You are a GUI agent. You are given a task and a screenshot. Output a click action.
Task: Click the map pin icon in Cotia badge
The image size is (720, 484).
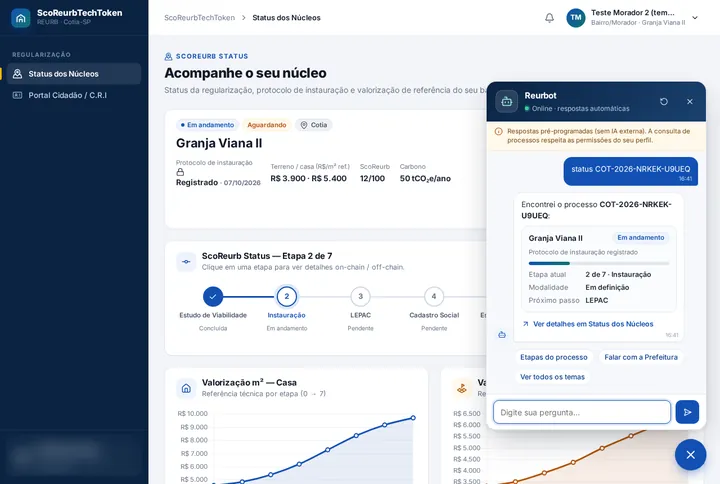click(304, 125)
